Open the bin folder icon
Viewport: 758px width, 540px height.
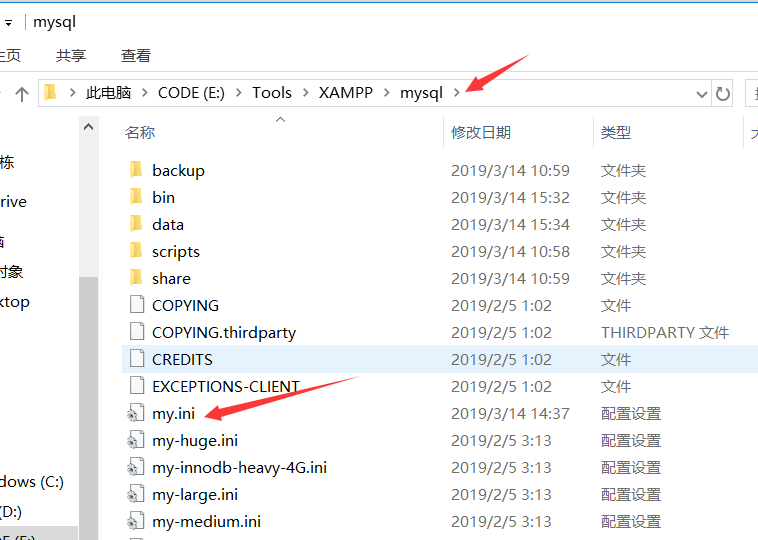(x=136, y=197)
